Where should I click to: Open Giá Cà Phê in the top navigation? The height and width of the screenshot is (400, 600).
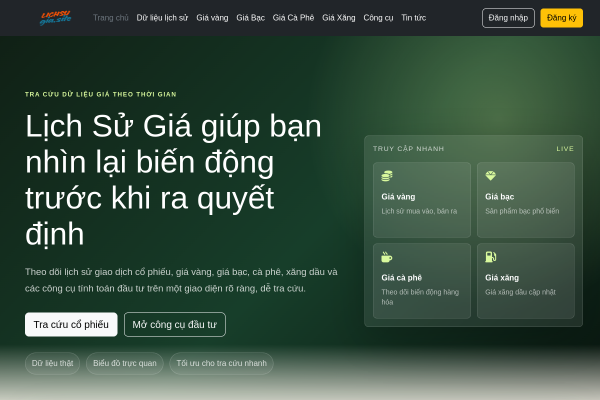(x=293, y=18)
